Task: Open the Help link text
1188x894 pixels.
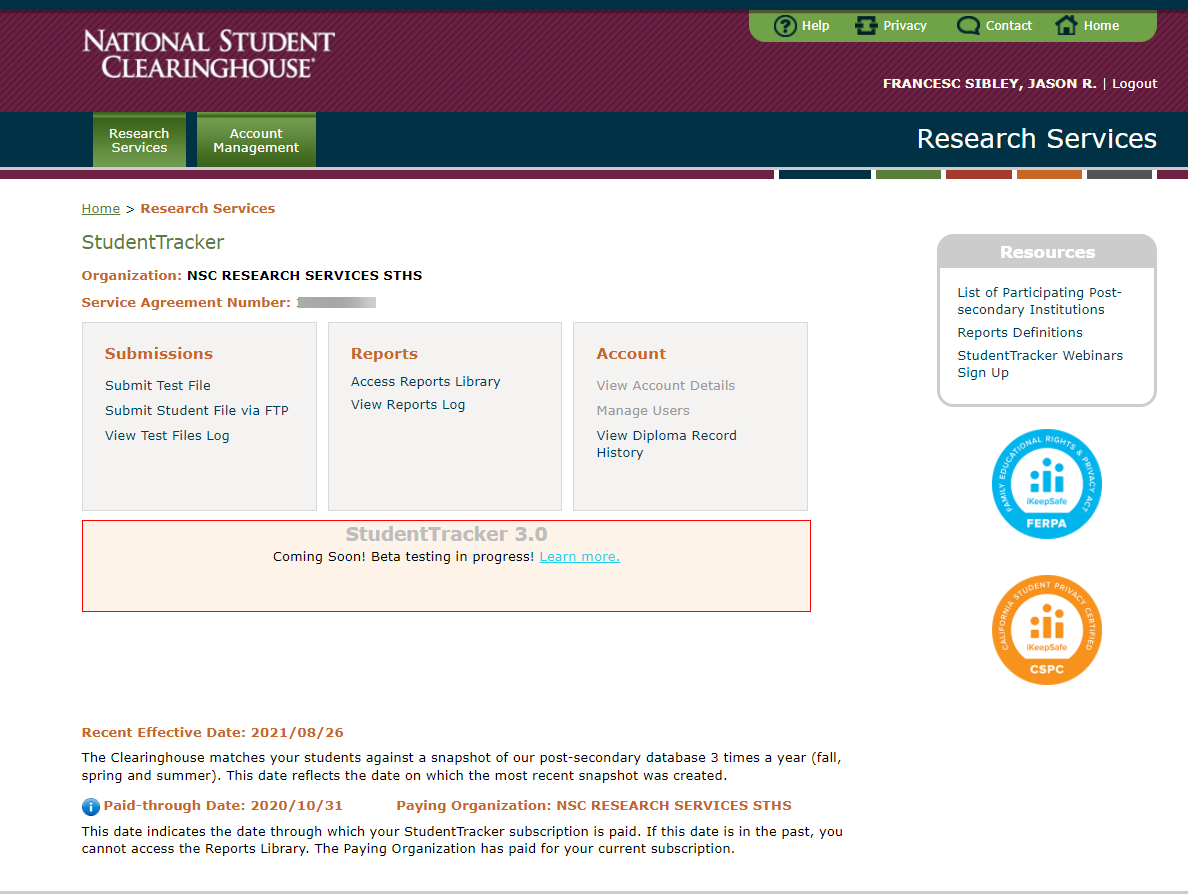Action: point(815,26)
